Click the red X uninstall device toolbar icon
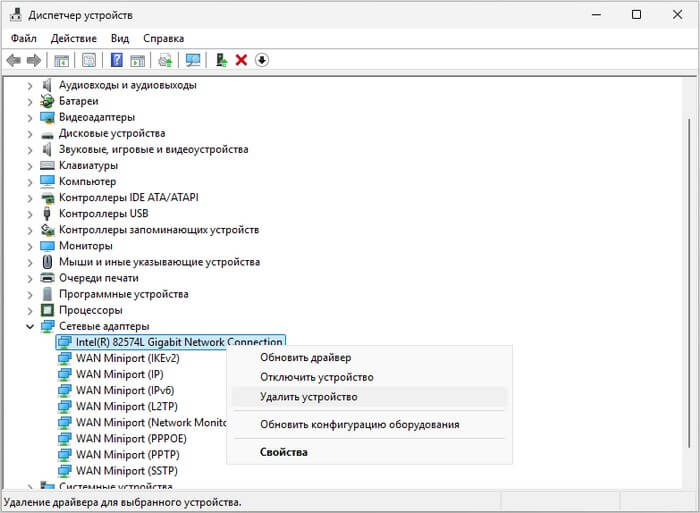The height and width of the screenshot is (513, 700). [241, 60]
